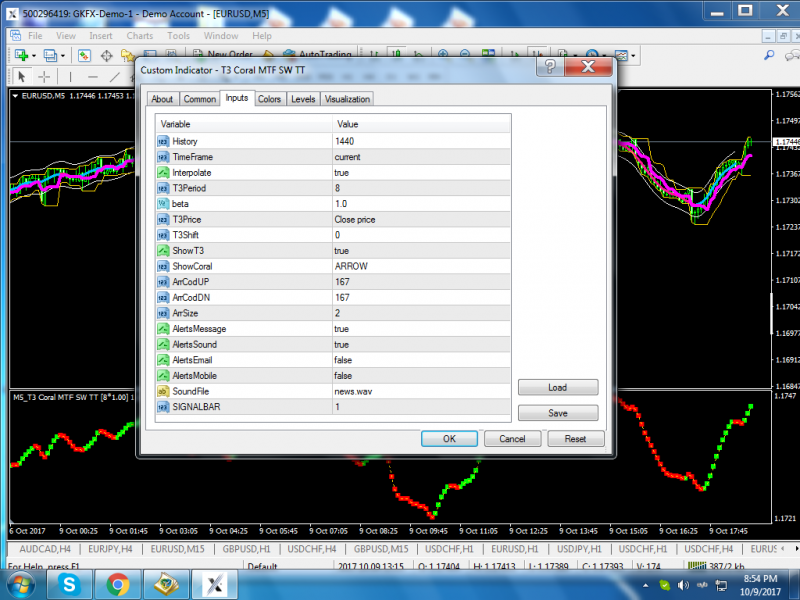Toggle the AlertsEmail value false
This screenshot has width=800, height=600.
tap(421, 360)
